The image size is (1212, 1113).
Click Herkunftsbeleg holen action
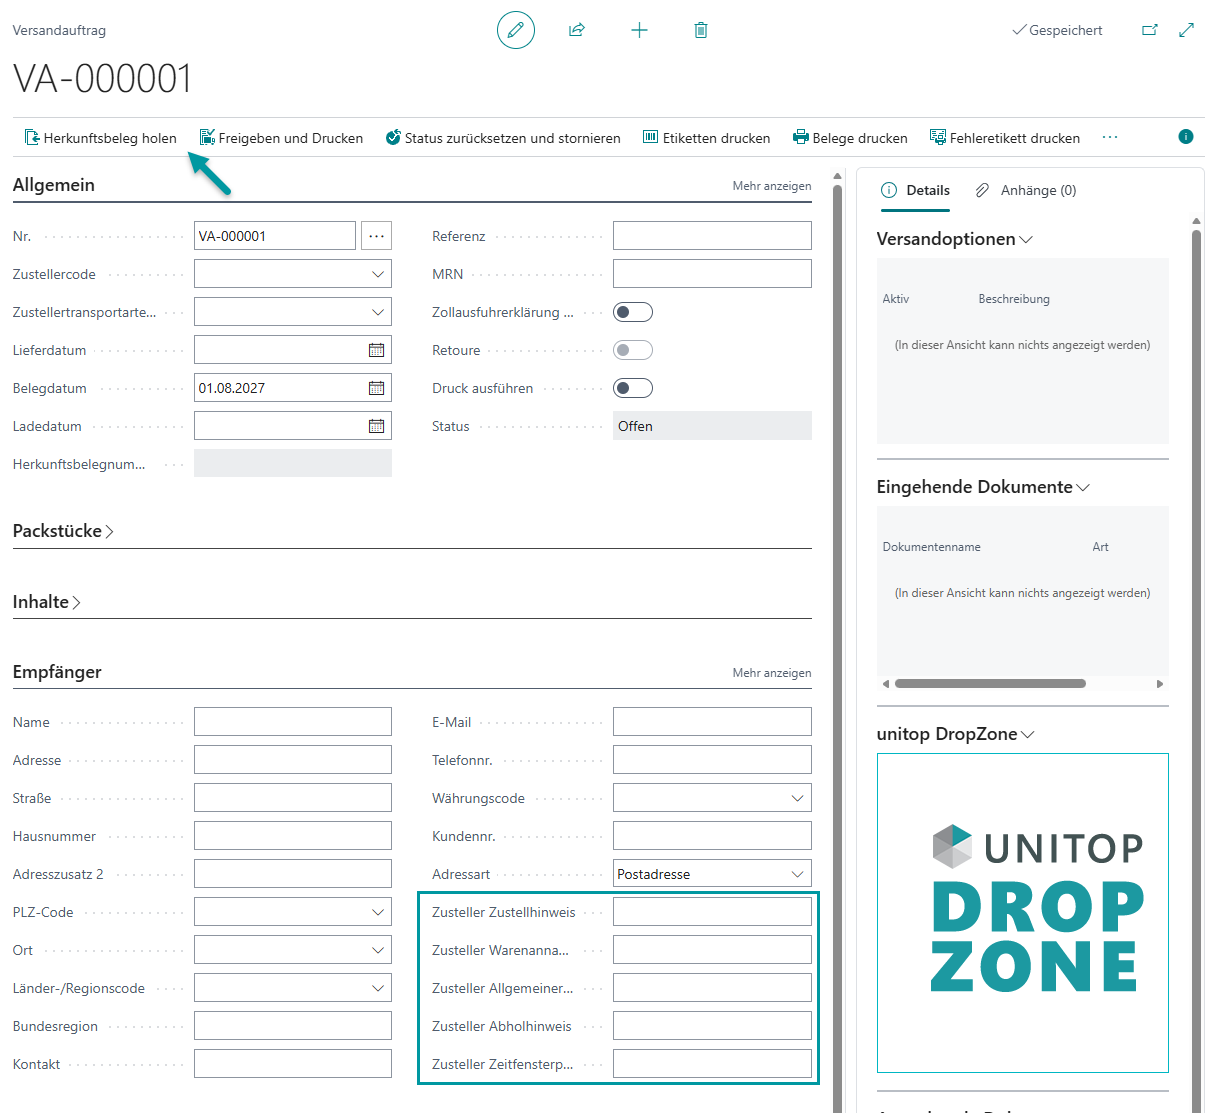click(101, 138)
